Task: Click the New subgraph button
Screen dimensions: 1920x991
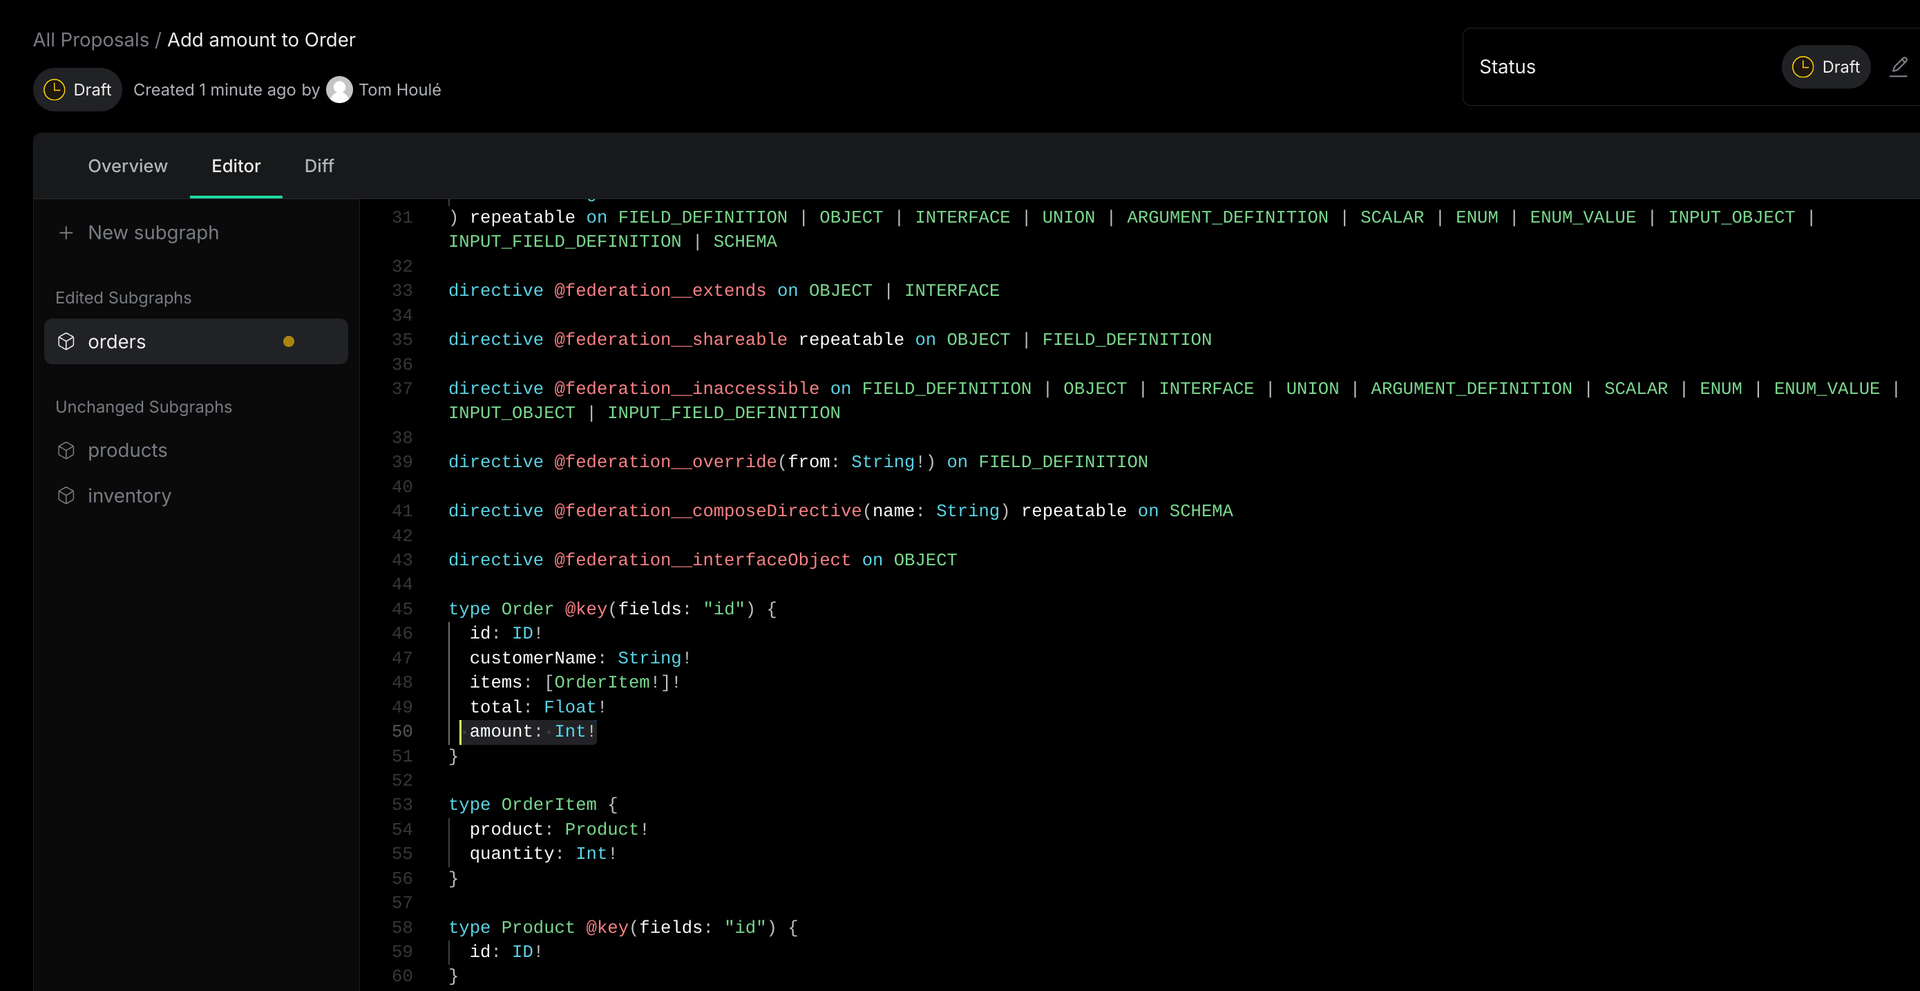Action: pos(152,233)
